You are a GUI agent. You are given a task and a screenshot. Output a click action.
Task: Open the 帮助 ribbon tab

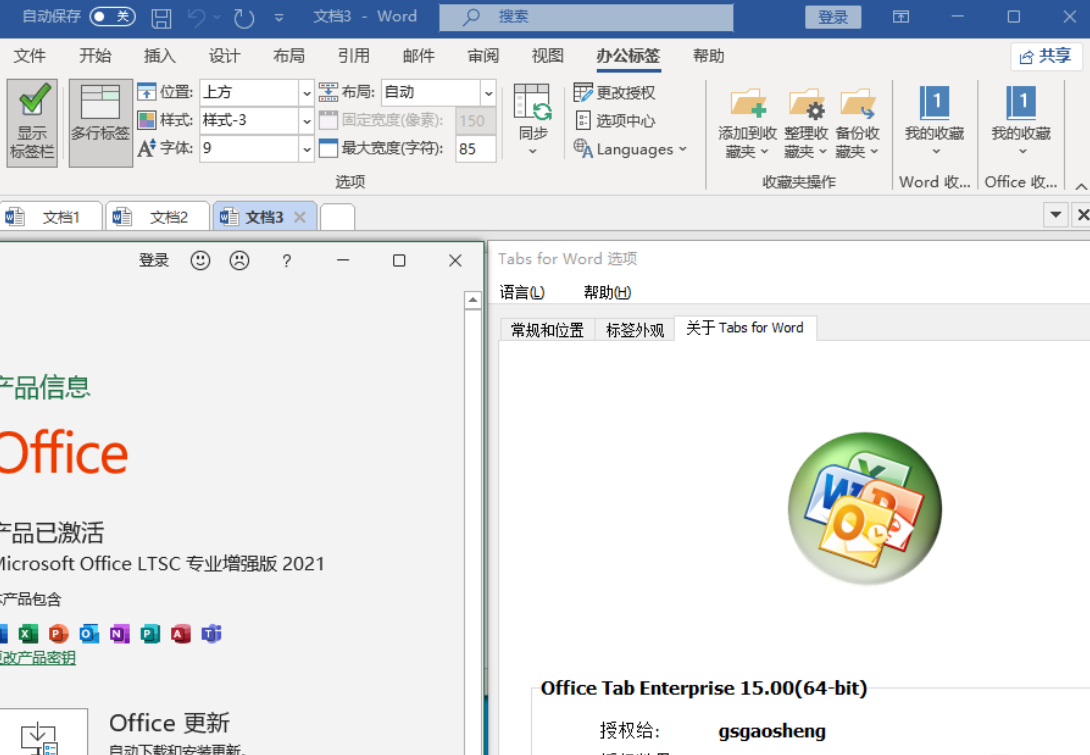(x=709, y=56)
